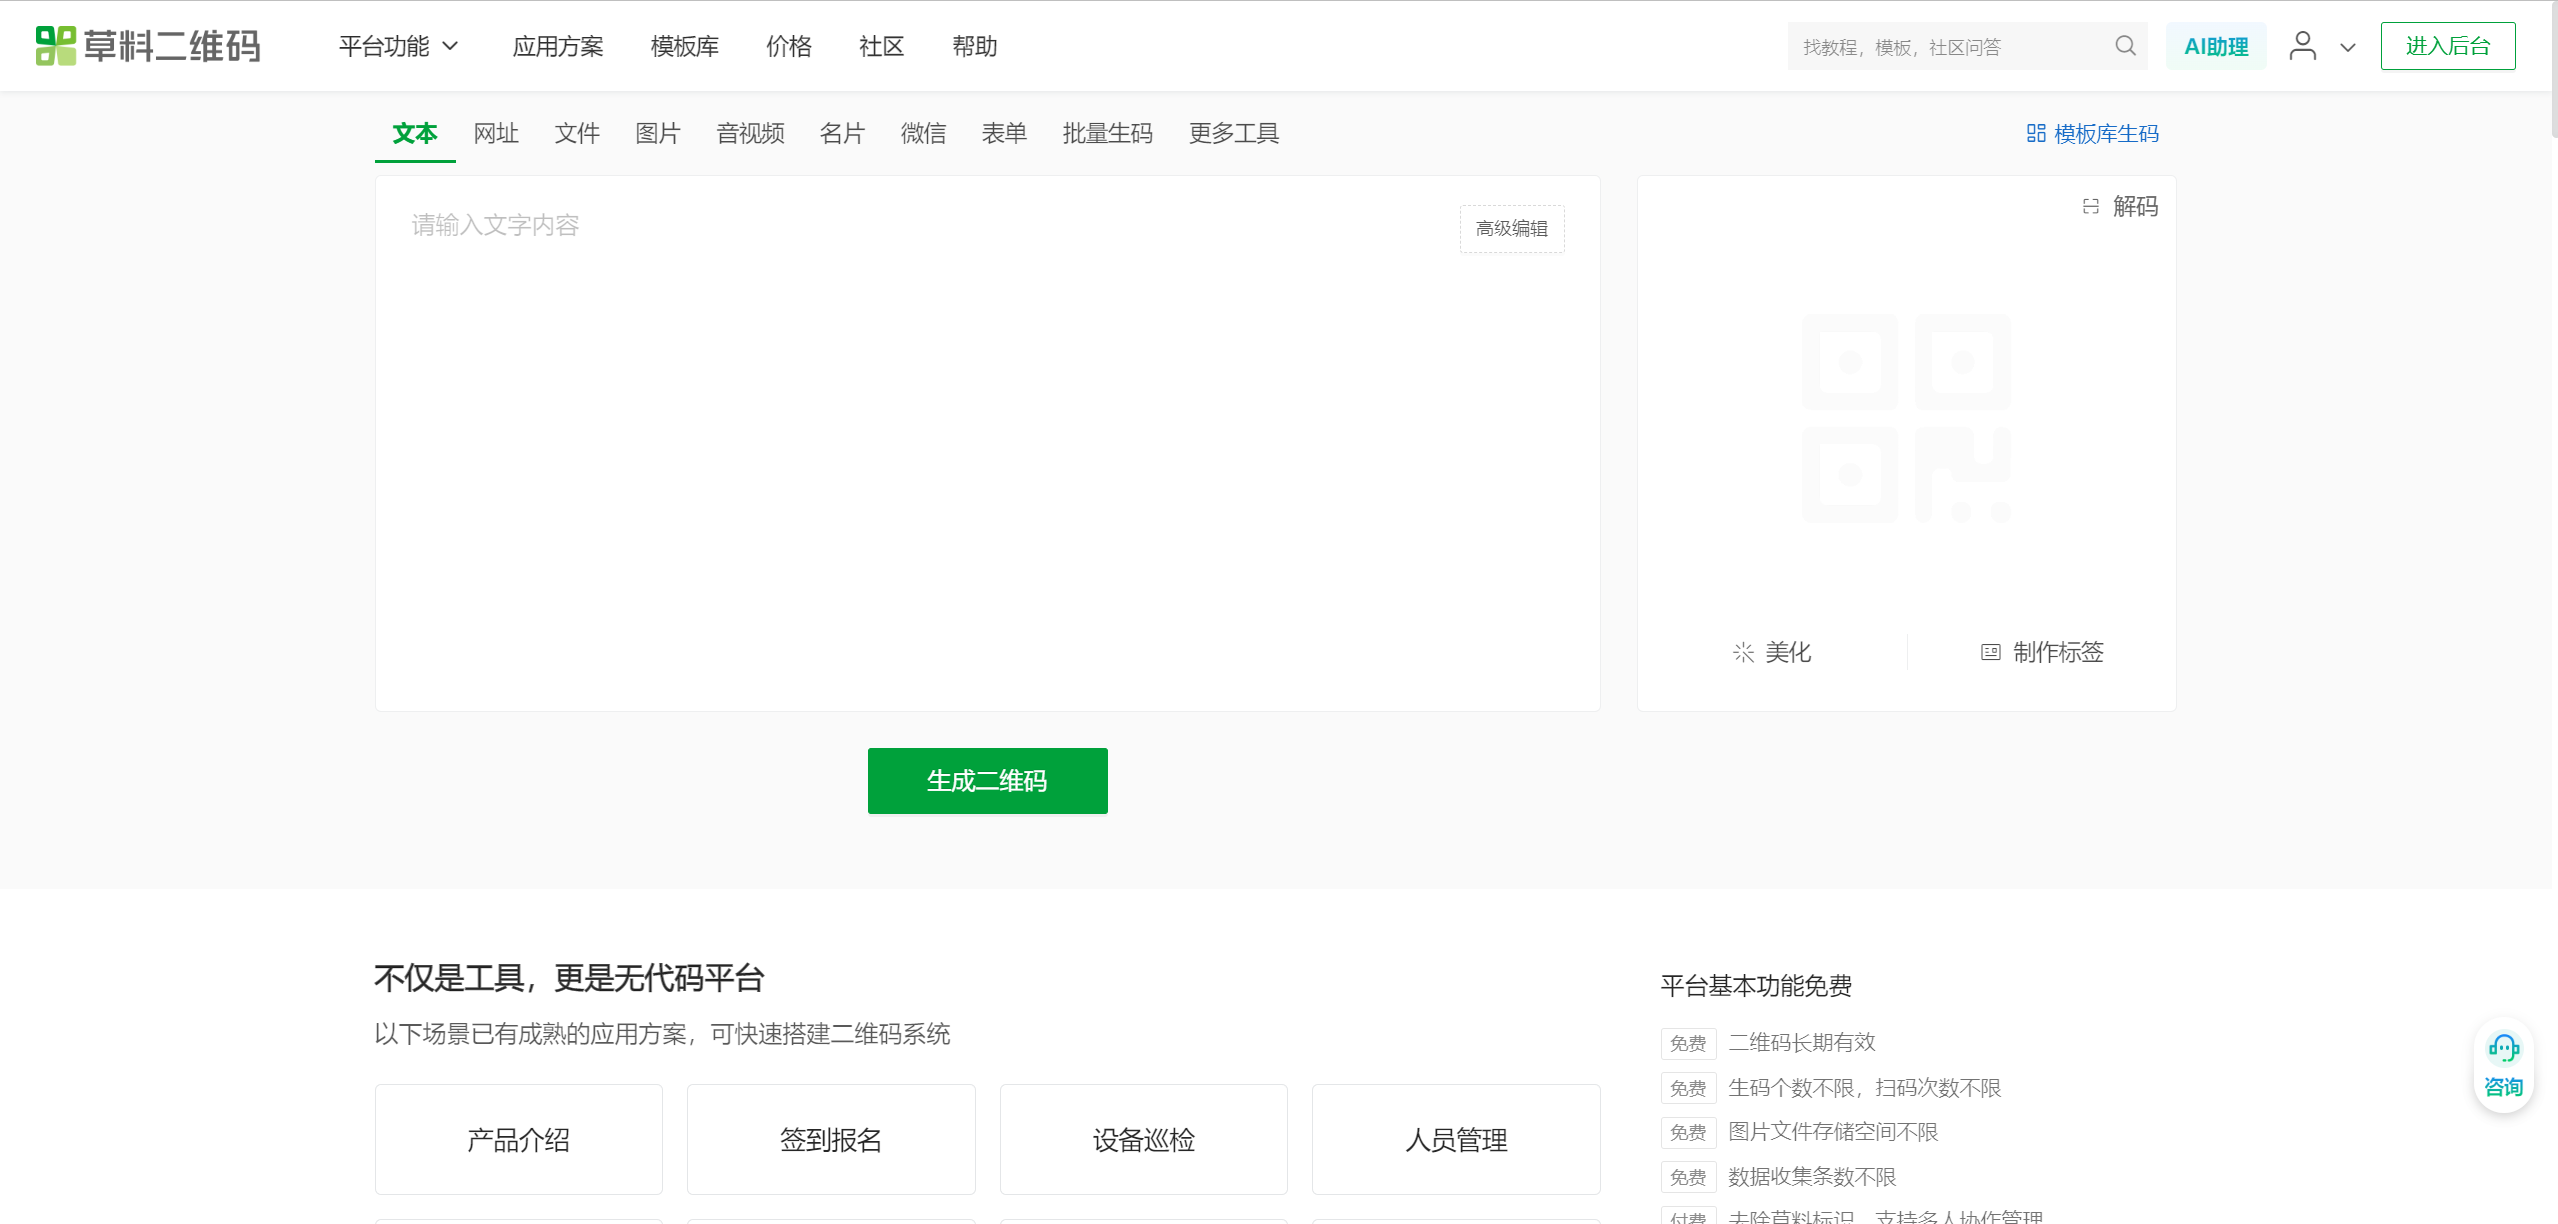Expand the account chevron next to avatar
Image resolution: width=2558 pixels, height=1224 pixels.
(x=2348, y=47)
